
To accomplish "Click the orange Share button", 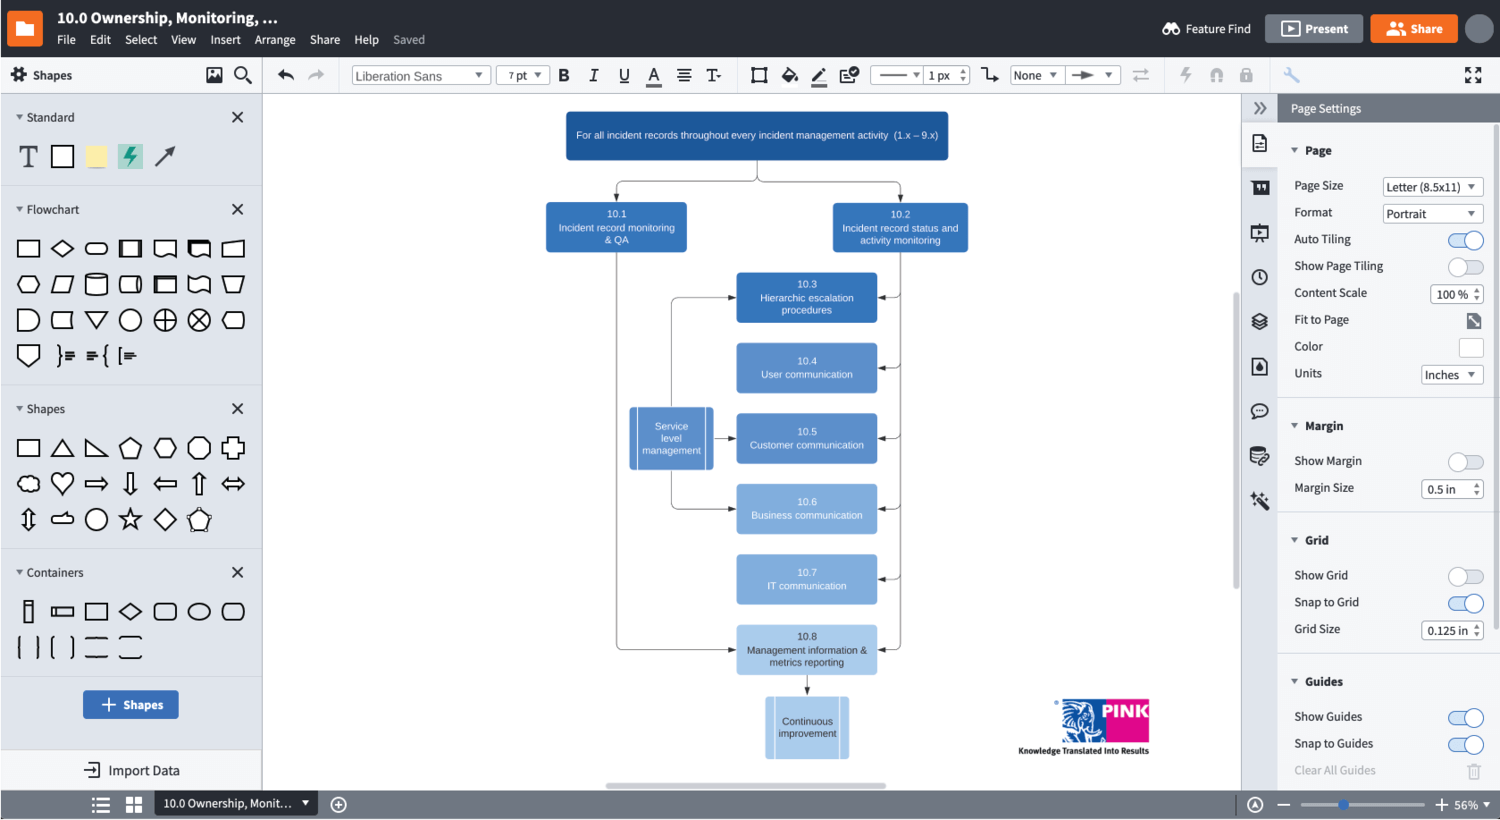I will coord(1413,29).
